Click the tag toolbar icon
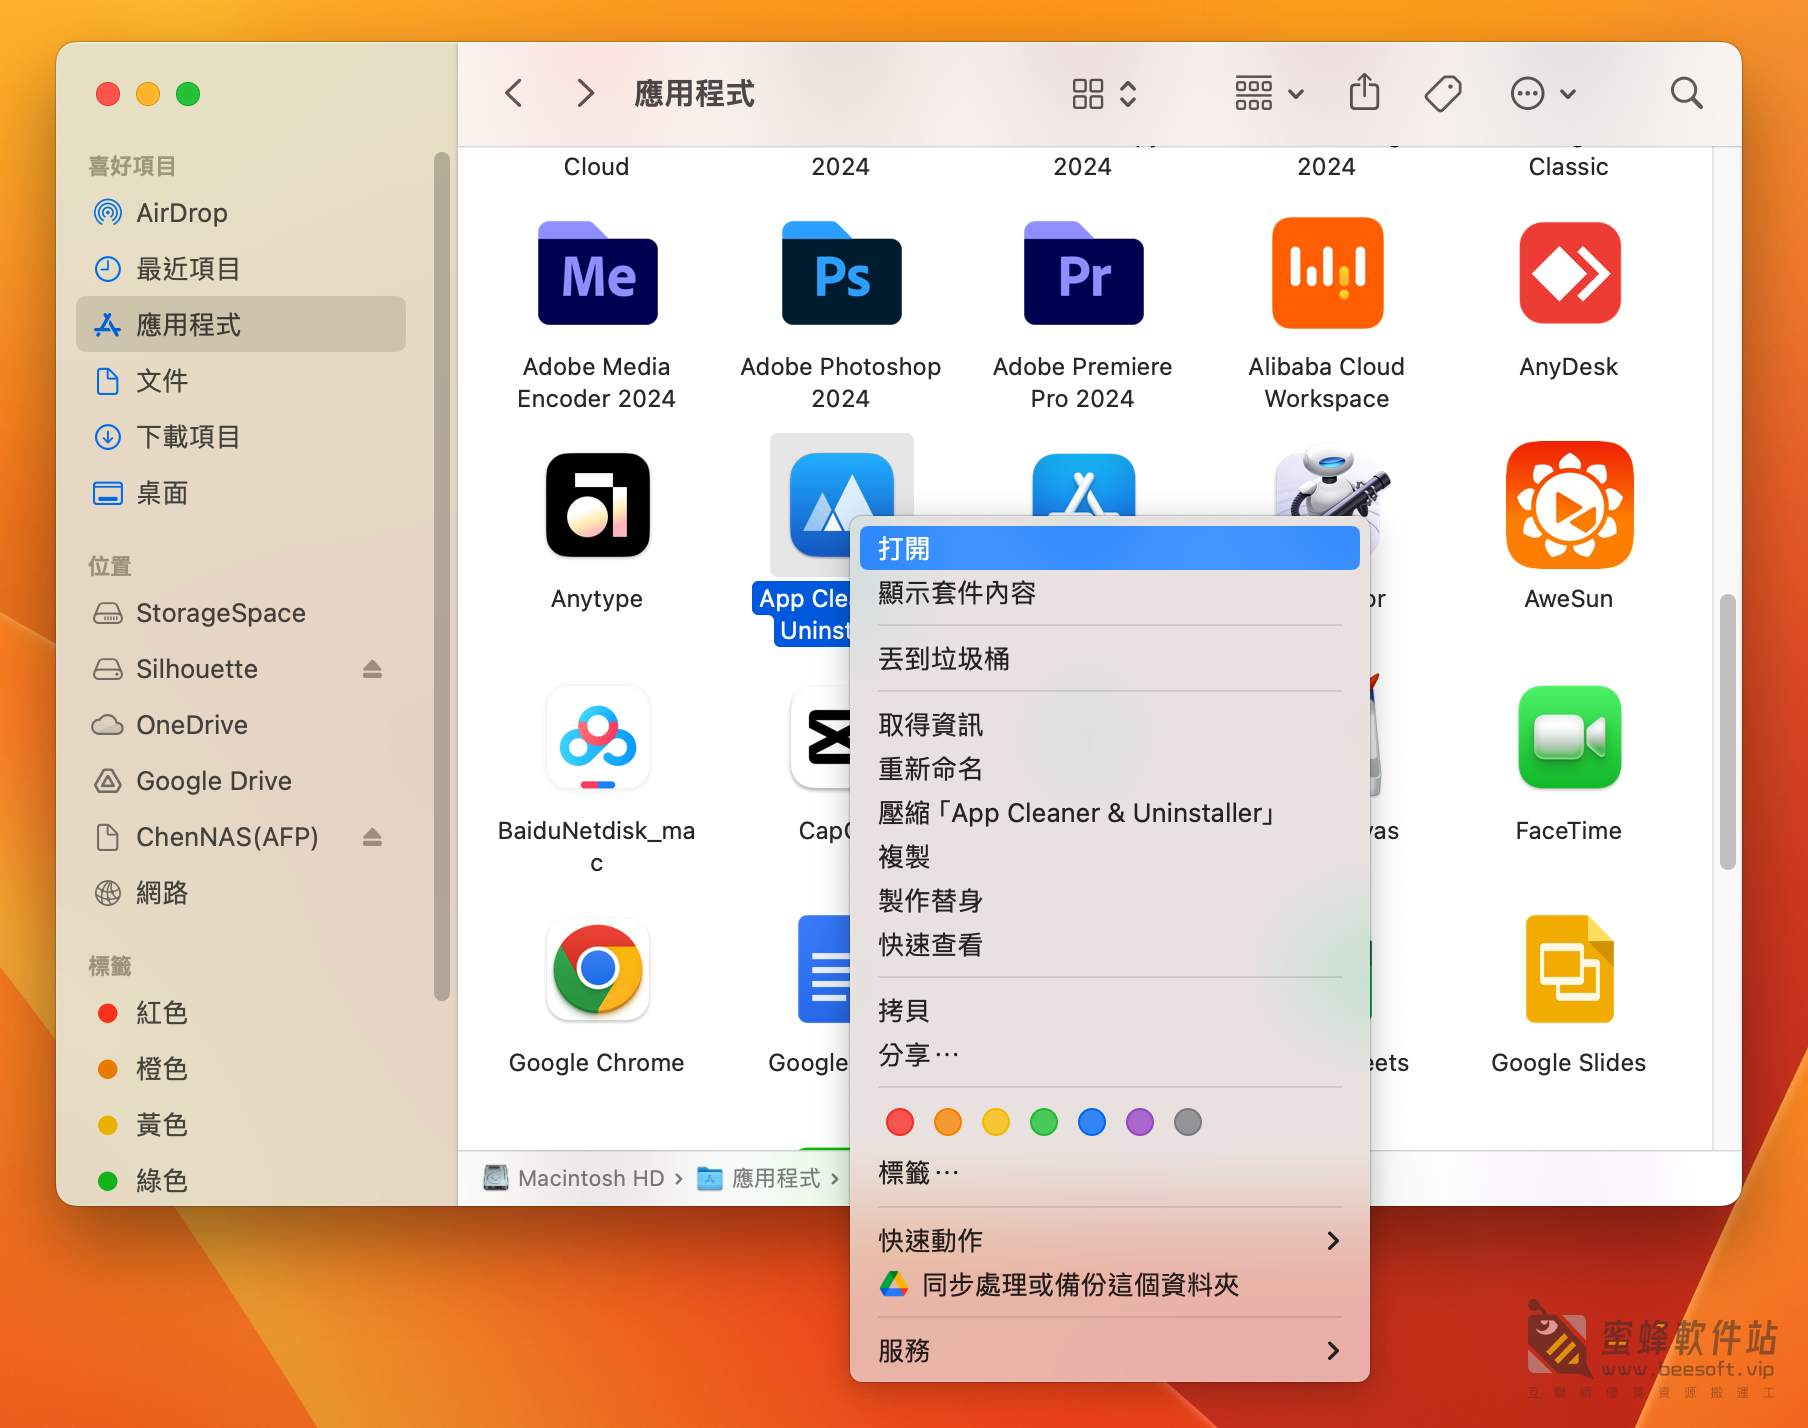This screenshot has width=1808, height=1428. tap(1442, 94)
